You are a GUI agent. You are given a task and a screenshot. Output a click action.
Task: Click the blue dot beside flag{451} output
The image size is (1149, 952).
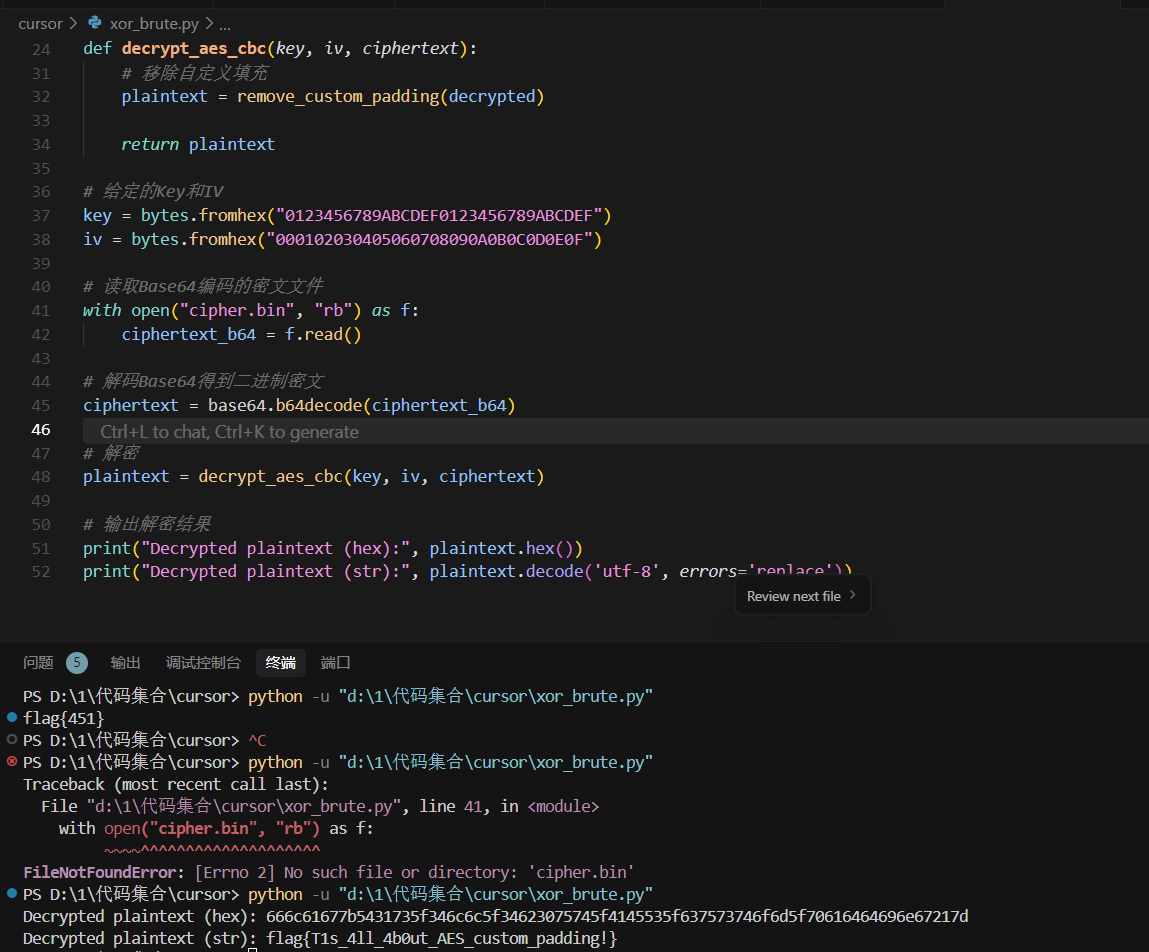point(12,717)
